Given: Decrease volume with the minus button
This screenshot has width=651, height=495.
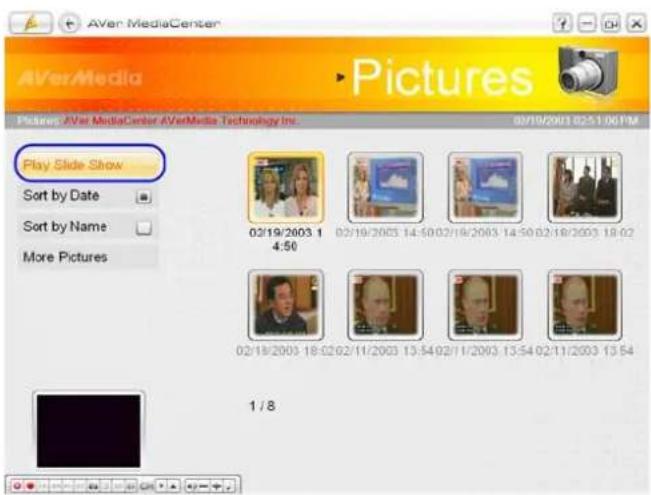Looking at the screenshot, I should tap(203, 486).
